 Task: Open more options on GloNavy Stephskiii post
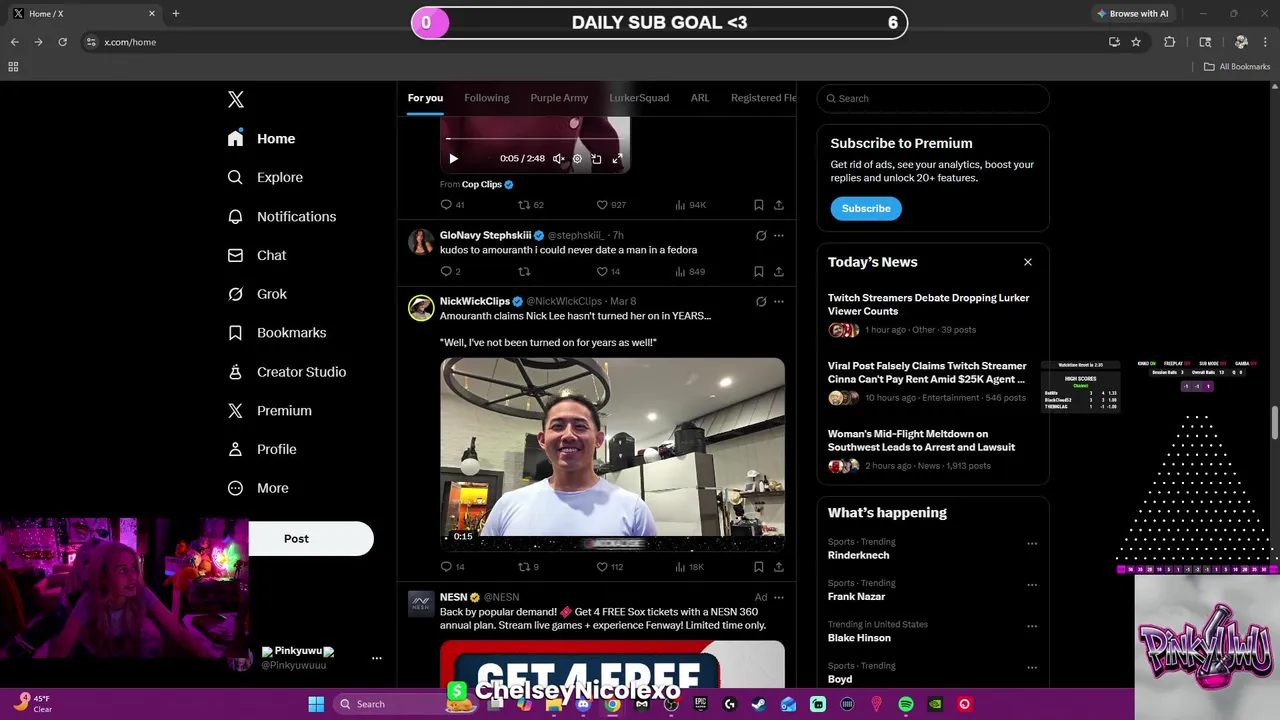click(x=779, y=236)
